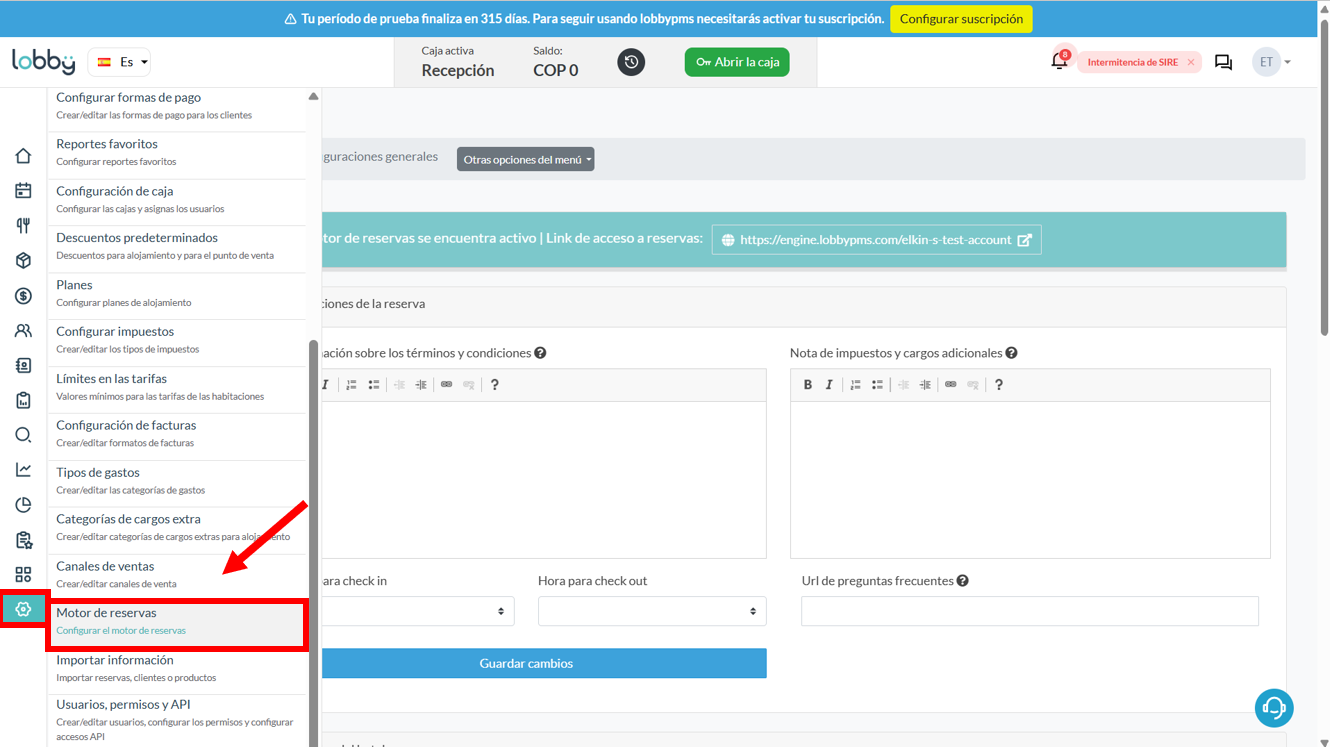
Task: Insert link in impuestos note editor
Action: 951,385
